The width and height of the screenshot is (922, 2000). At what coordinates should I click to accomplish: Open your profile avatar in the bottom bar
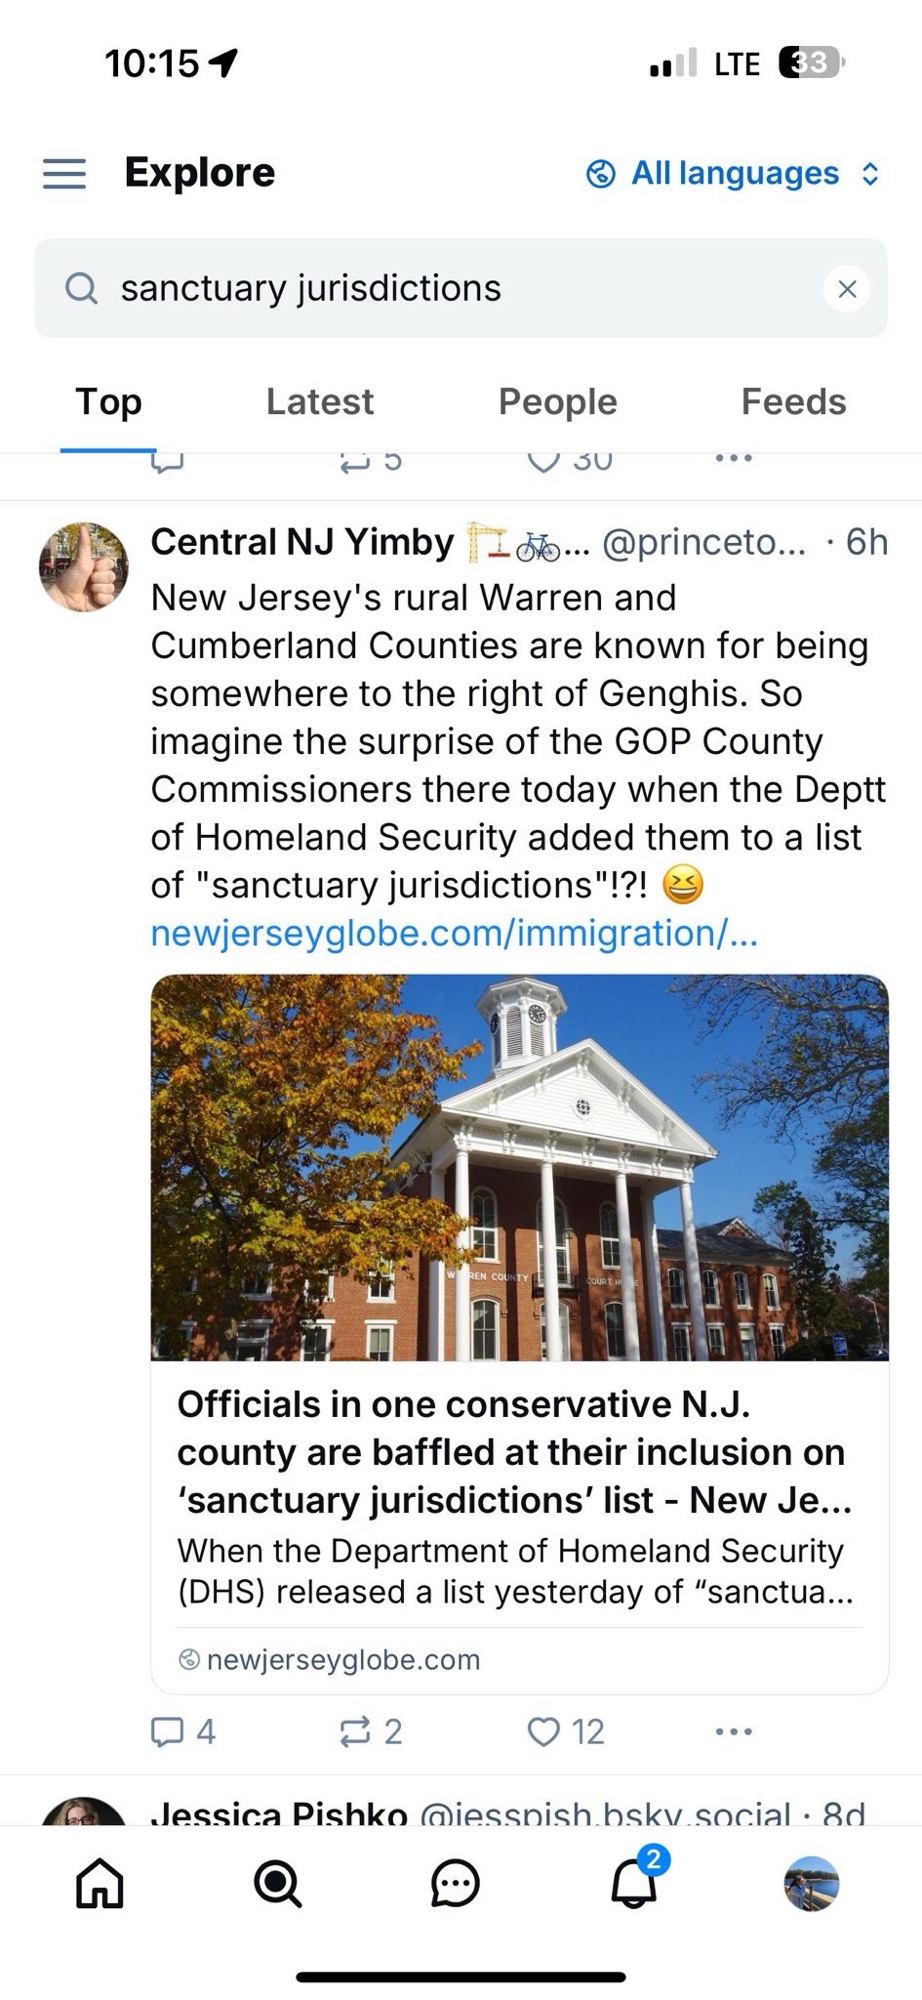811,1884
